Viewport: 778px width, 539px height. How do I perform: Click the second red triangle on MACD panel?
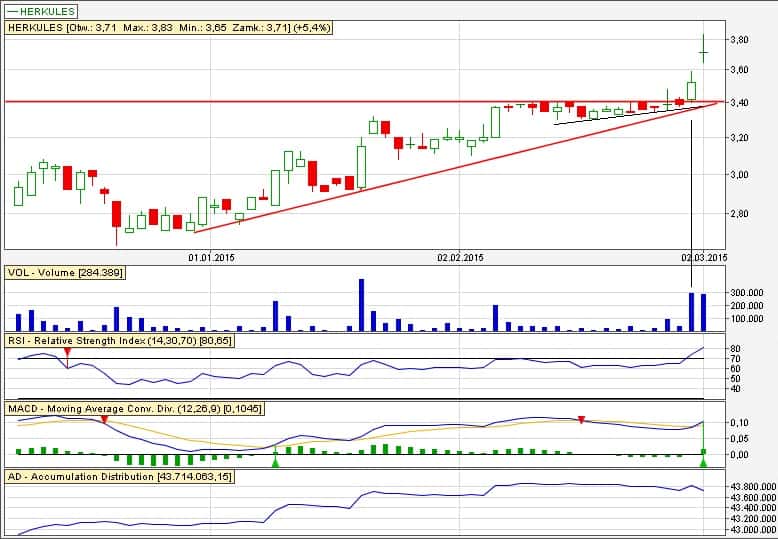(x=582, y=419)
